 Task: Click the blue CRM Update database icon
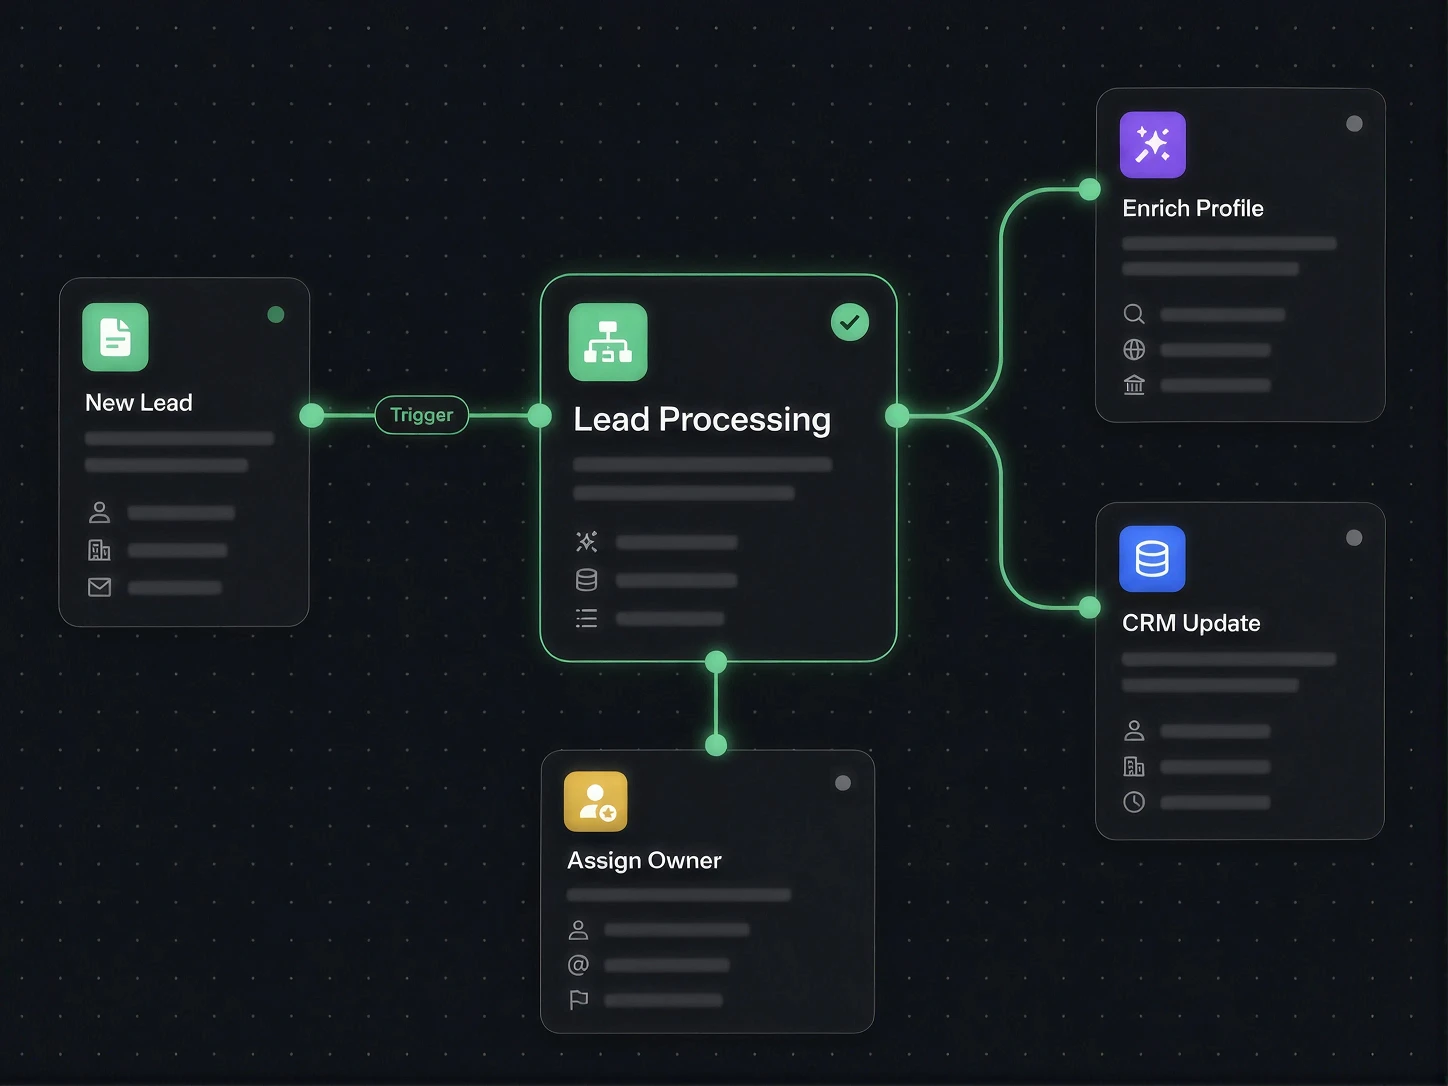tap(1152, 559)
